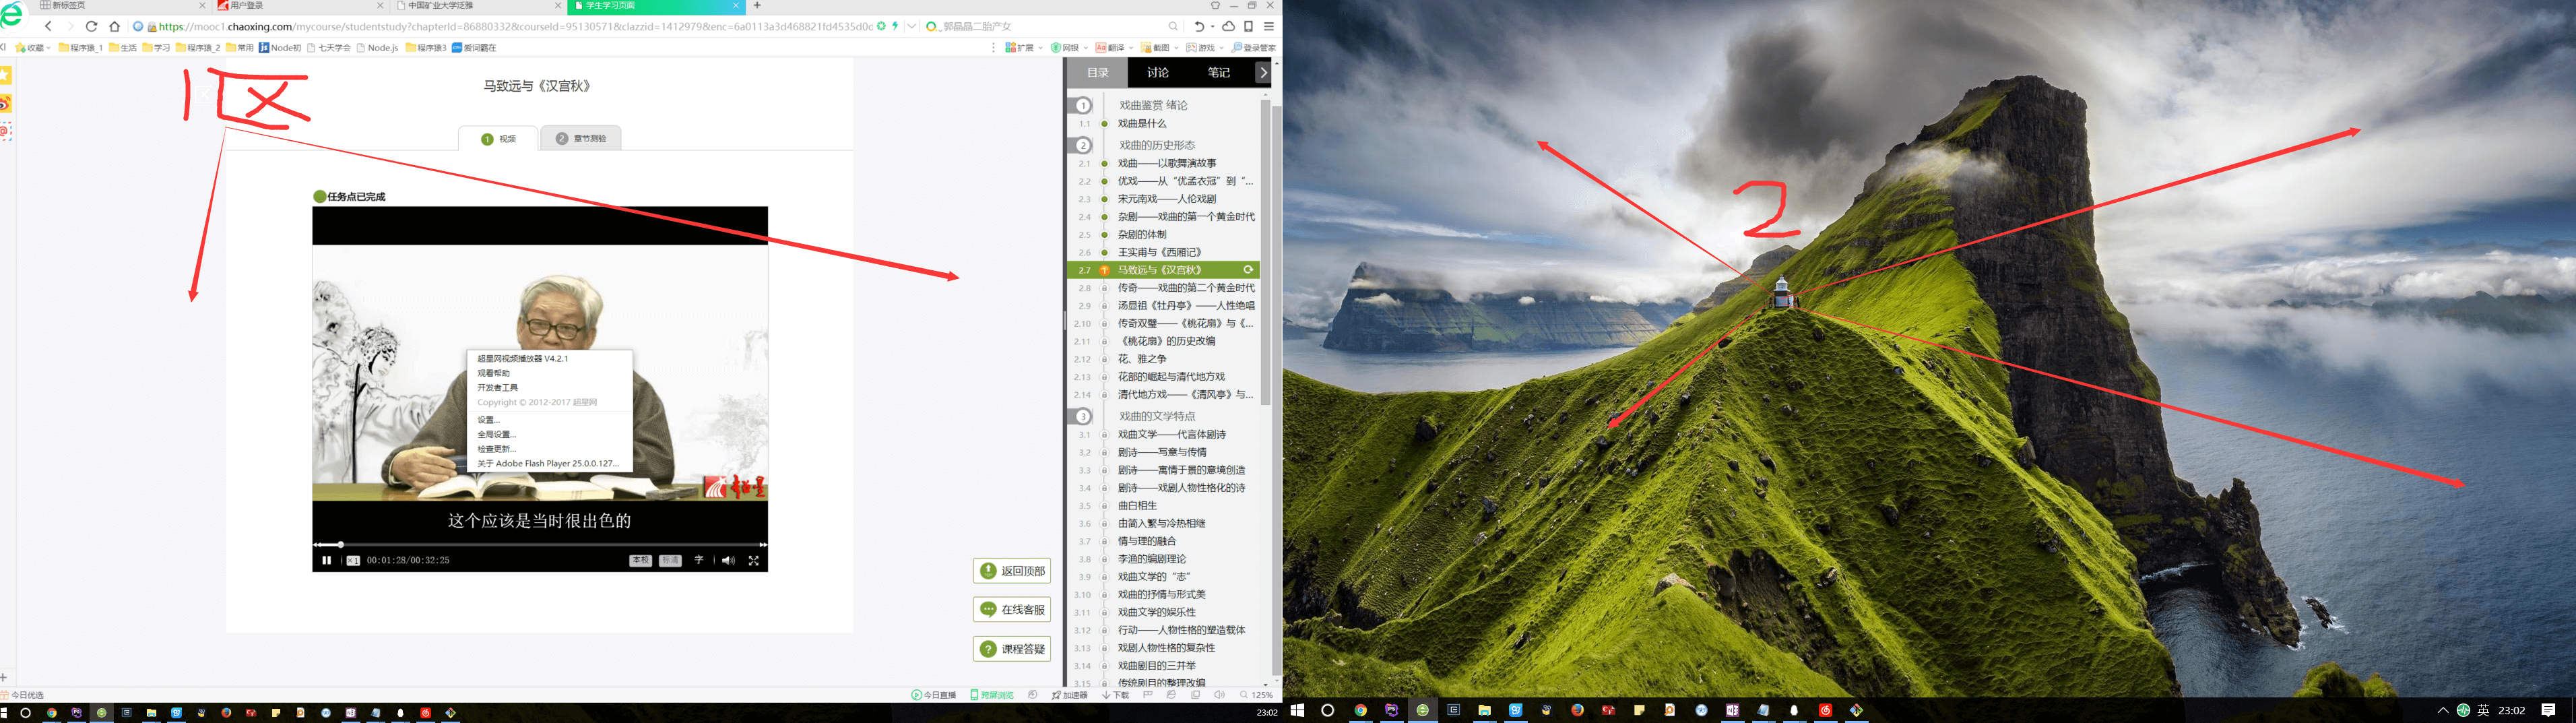Open a new browser tab
Image resolution: width=2576 pixels, height=723 pixels.
757,6
